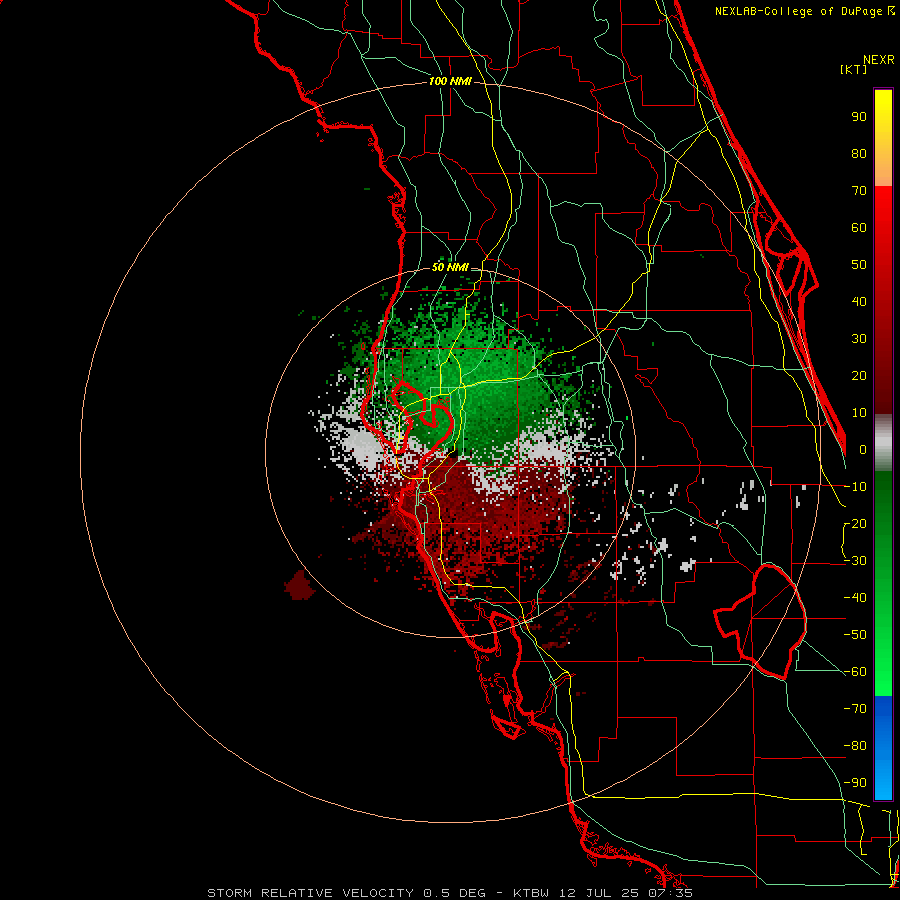Click the NEXLAB-College of DuPage label
This screenshot has height=900, width=900.
804,11
